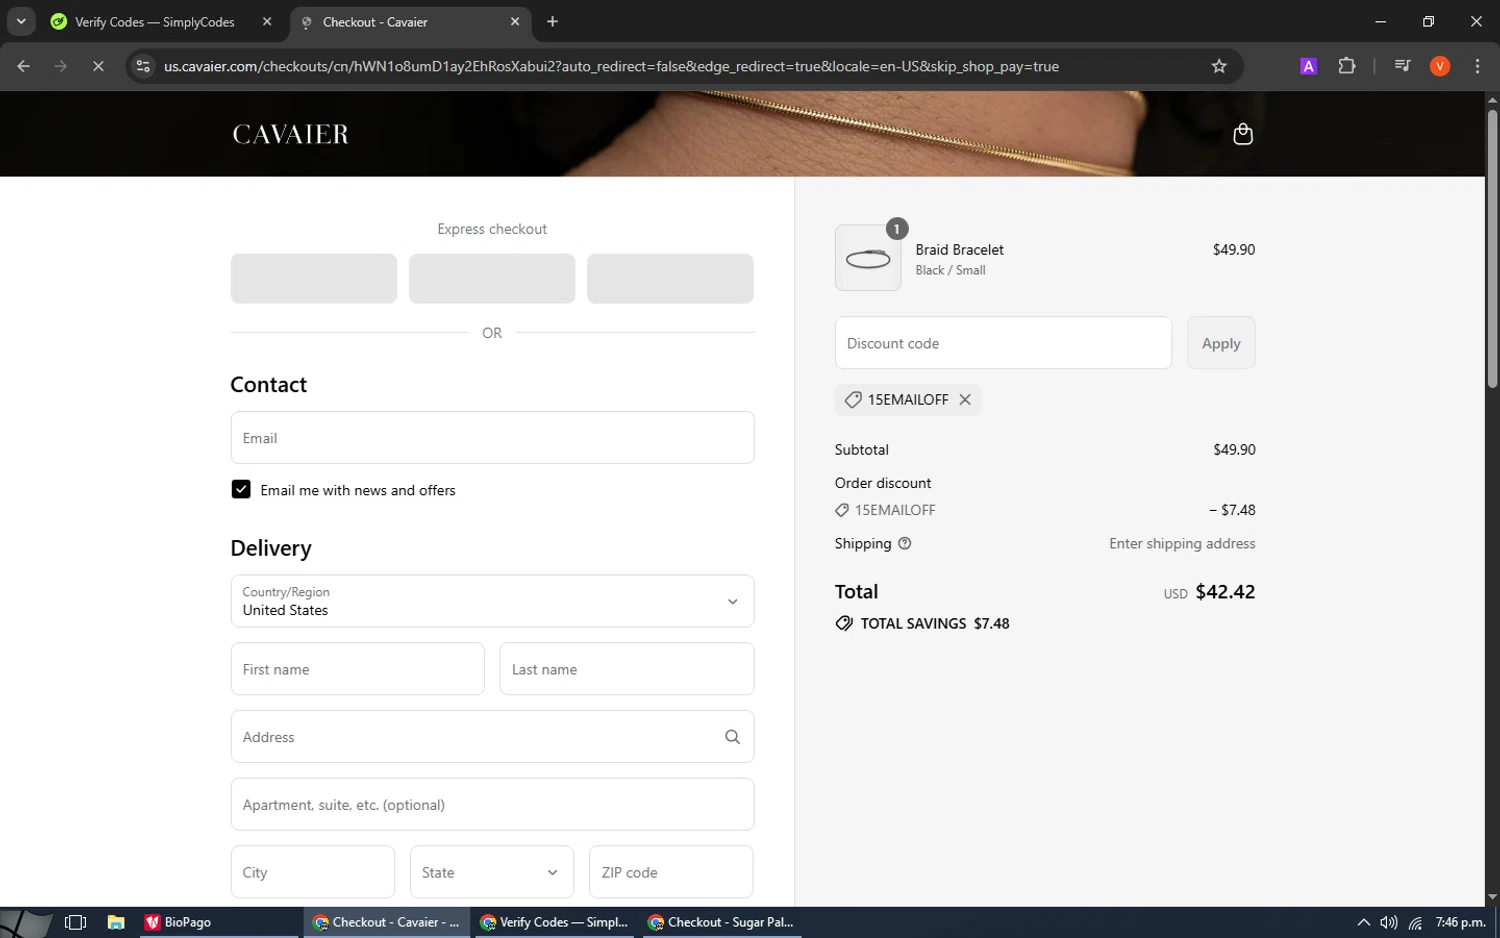The width and height of the screenshot is (1500, 938).
Task: View site information icon in address bar
Action: click(143, 66)
